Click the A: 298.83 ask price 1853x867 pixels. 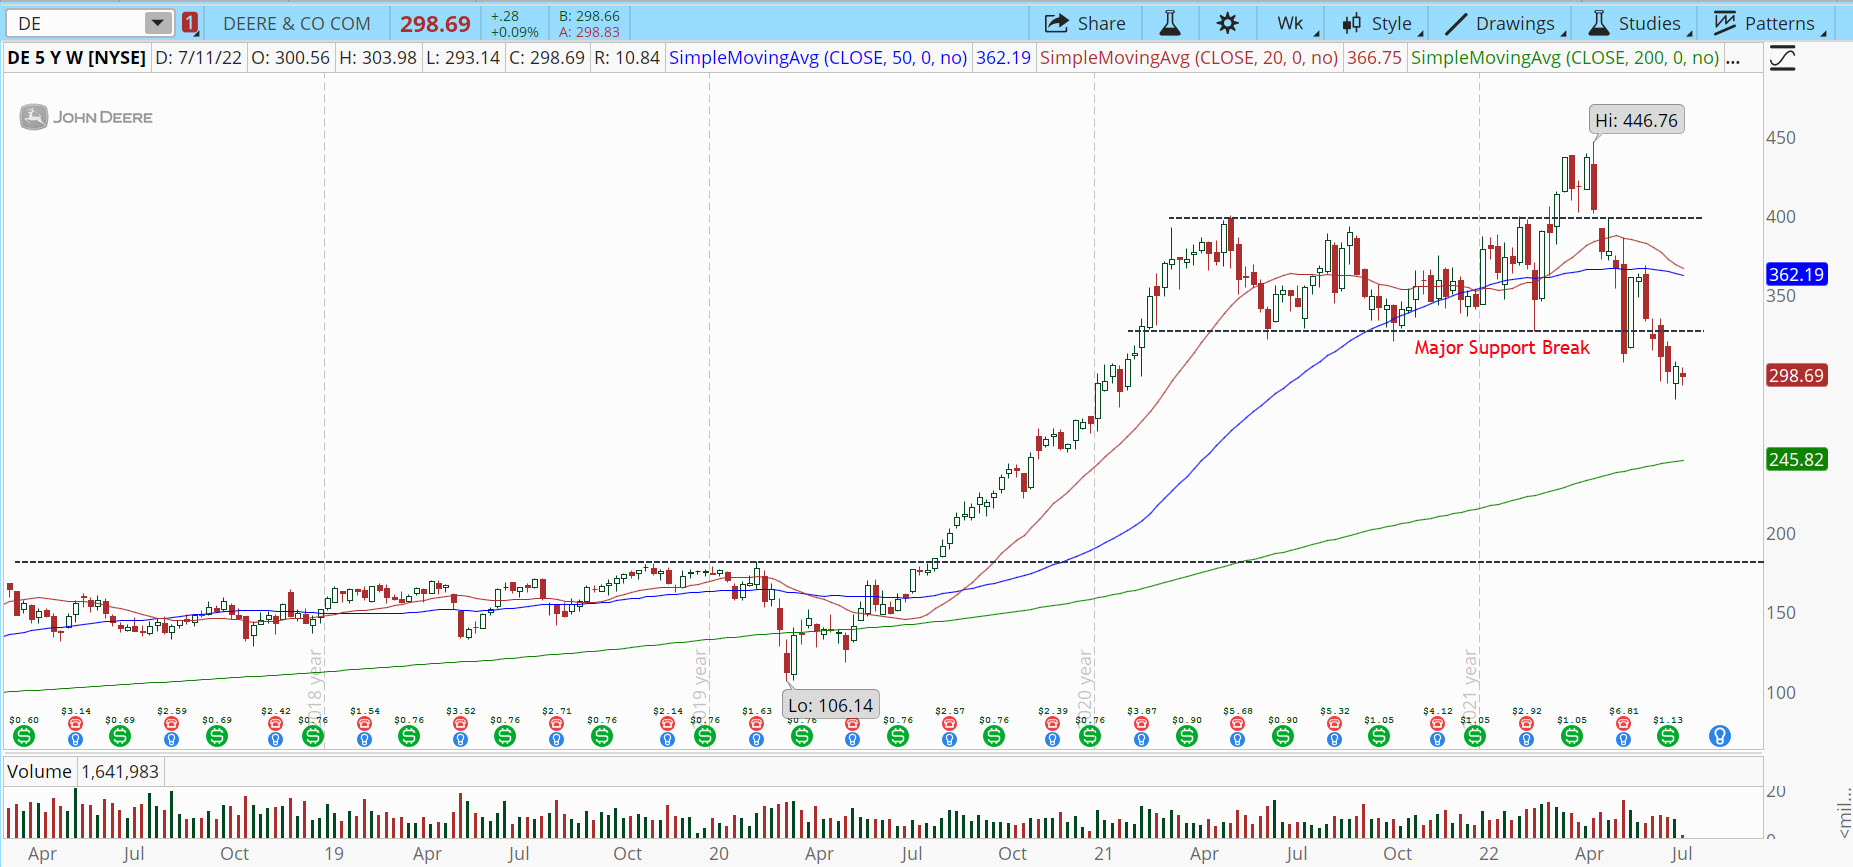pos(589,32)
